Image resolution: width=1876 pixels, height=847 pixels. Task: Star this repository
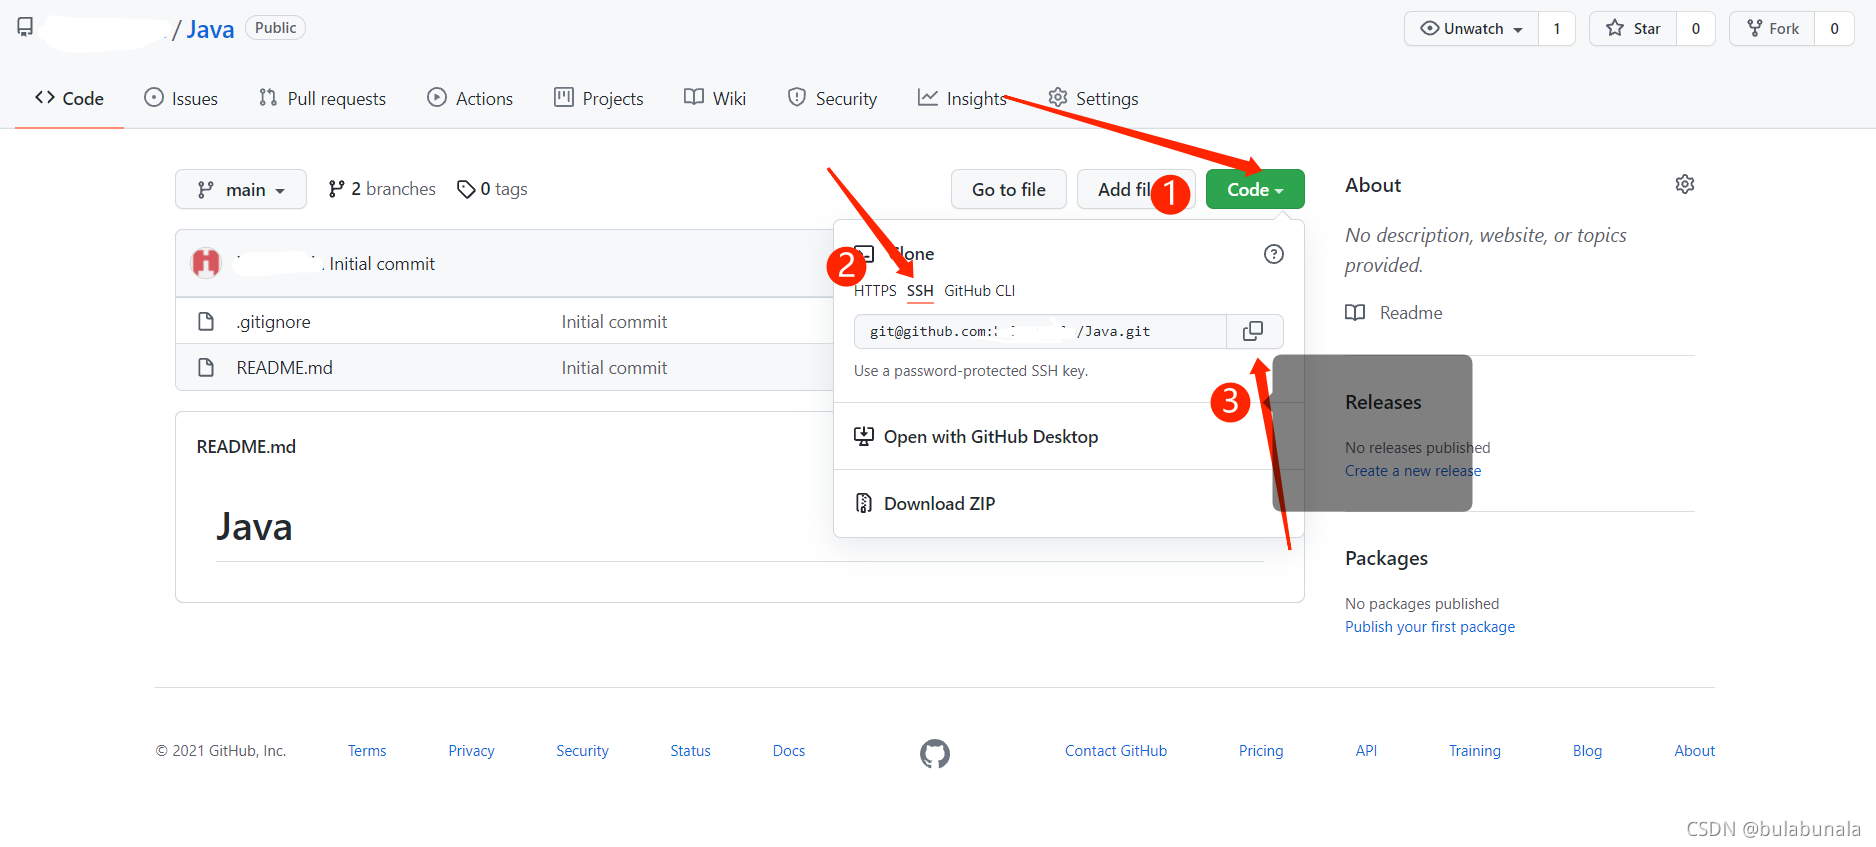[1633, 28]
